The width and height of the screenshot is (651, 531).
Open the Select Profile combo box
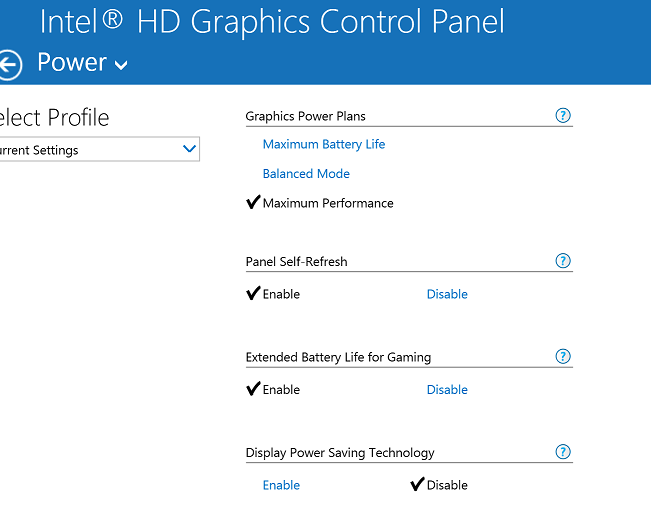click(x=100, y=149)
